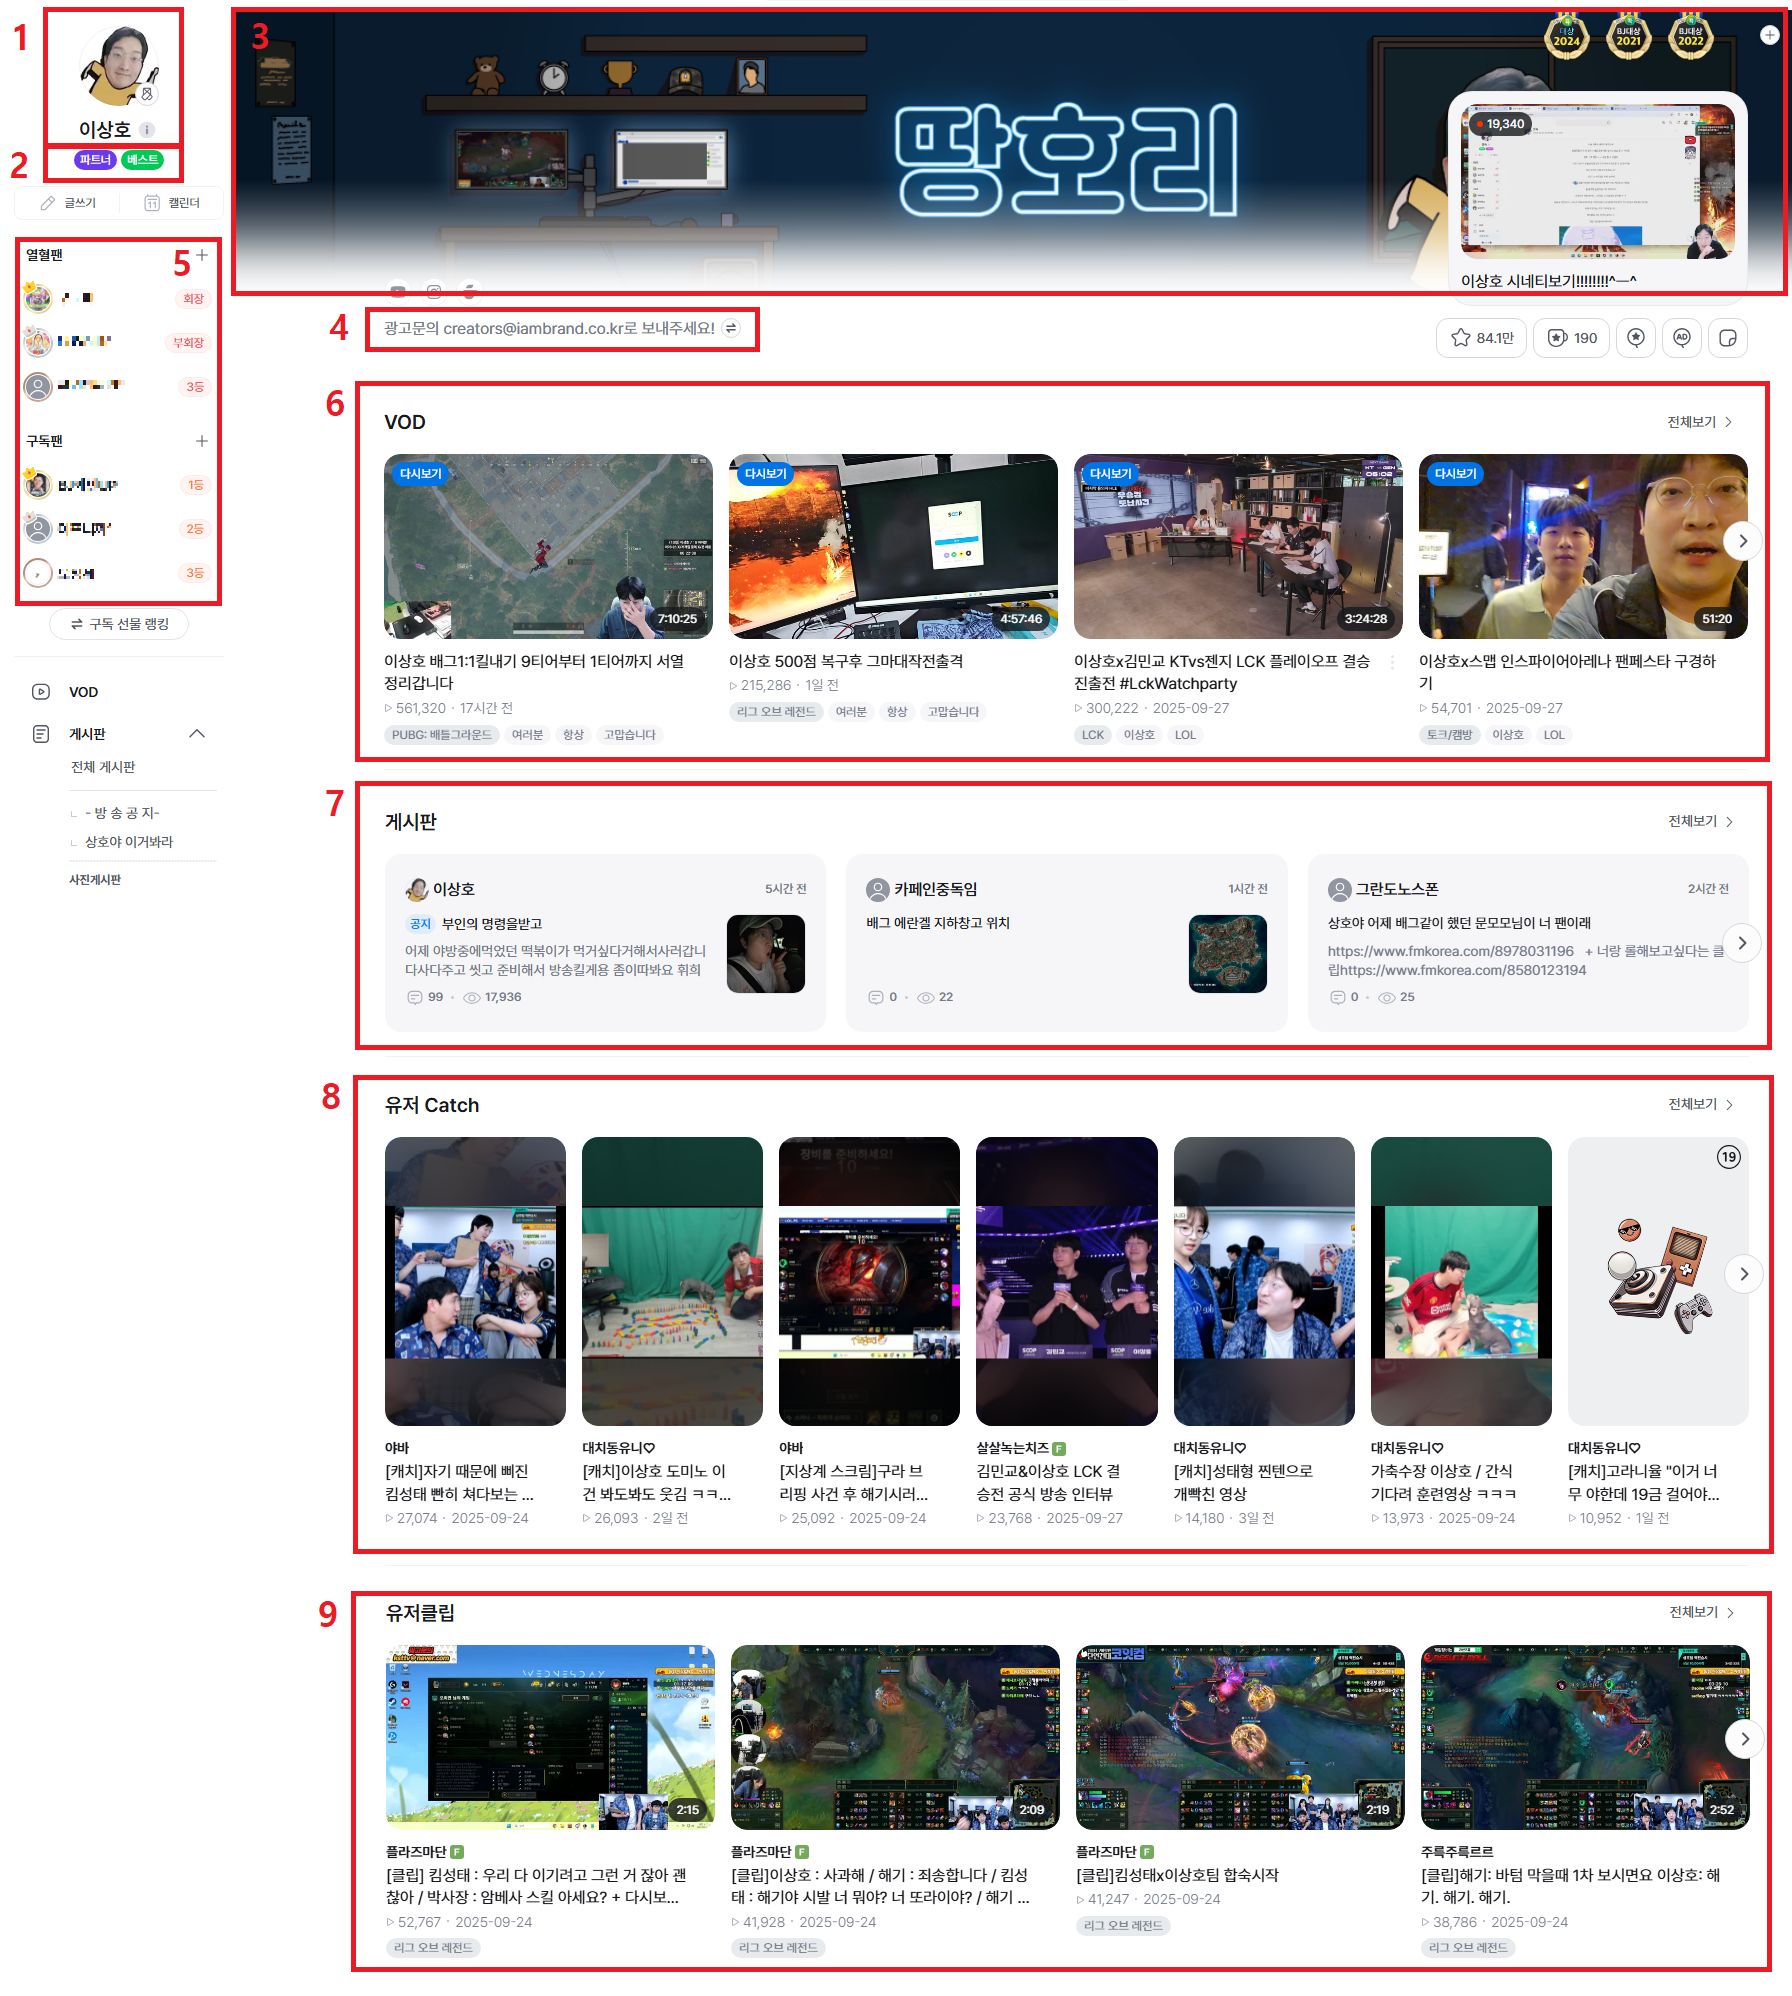Collapse the 게시판 section in sidebar
Image resolution: width=1792 pixels, height=1996 pixels.
click(197, 734)
